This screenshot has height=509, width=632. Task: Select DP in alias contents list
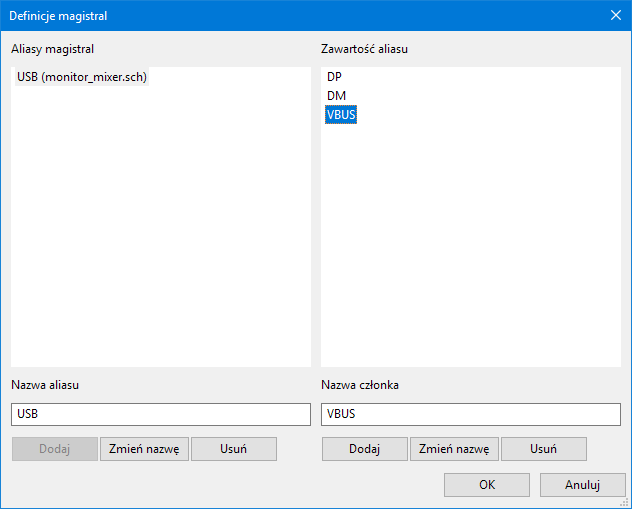pos(334,77)
